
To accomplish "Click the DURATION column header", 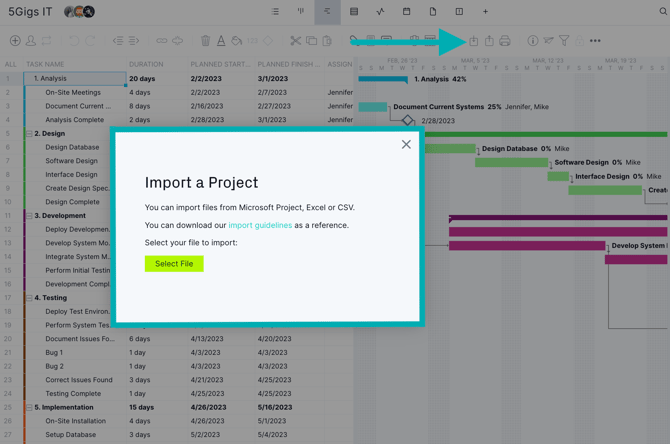I will point(146,64).
